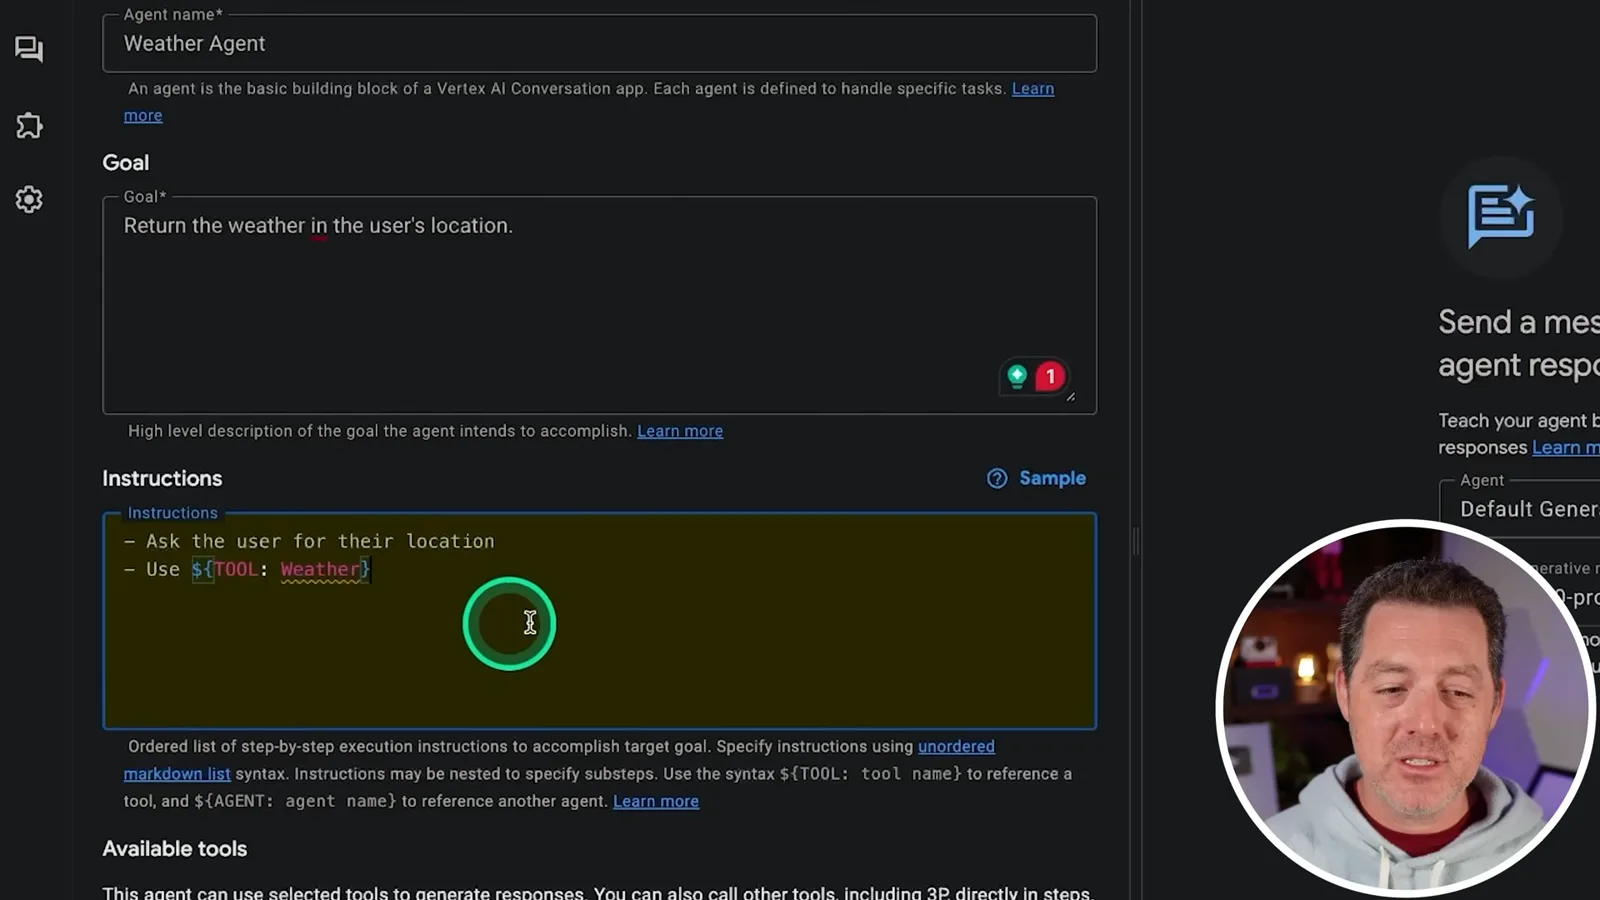
Task: Open the extensions puzzle icon in sidebar
Action: click(29, 125)
